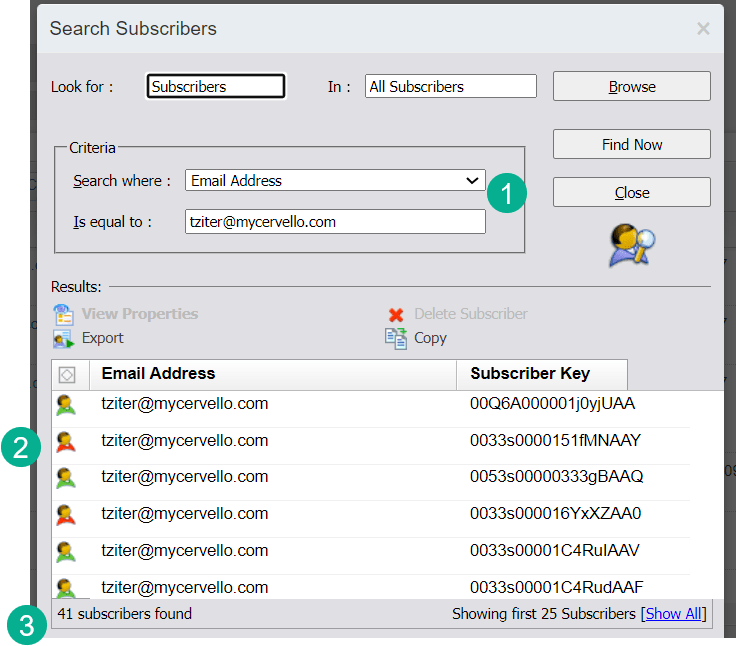The width and height of the screenshot is (736, 646).
Task: Open the Search where dropdown
Action: pyautogui.click(x=335, y=181)
